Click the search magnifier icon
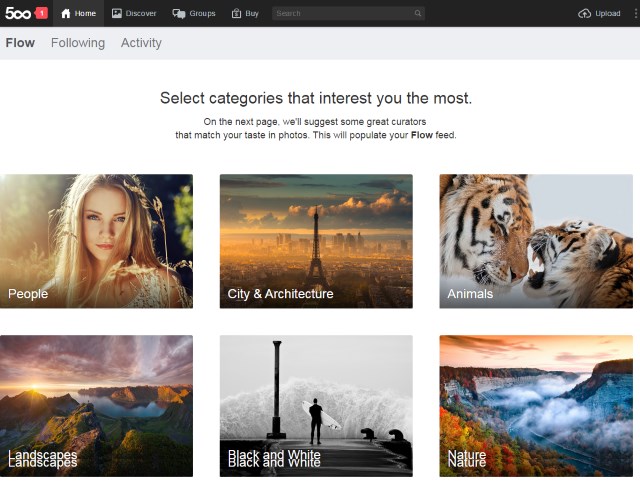Screen dimensions: 640x485 pyautogui.click(x=418, y=13)
